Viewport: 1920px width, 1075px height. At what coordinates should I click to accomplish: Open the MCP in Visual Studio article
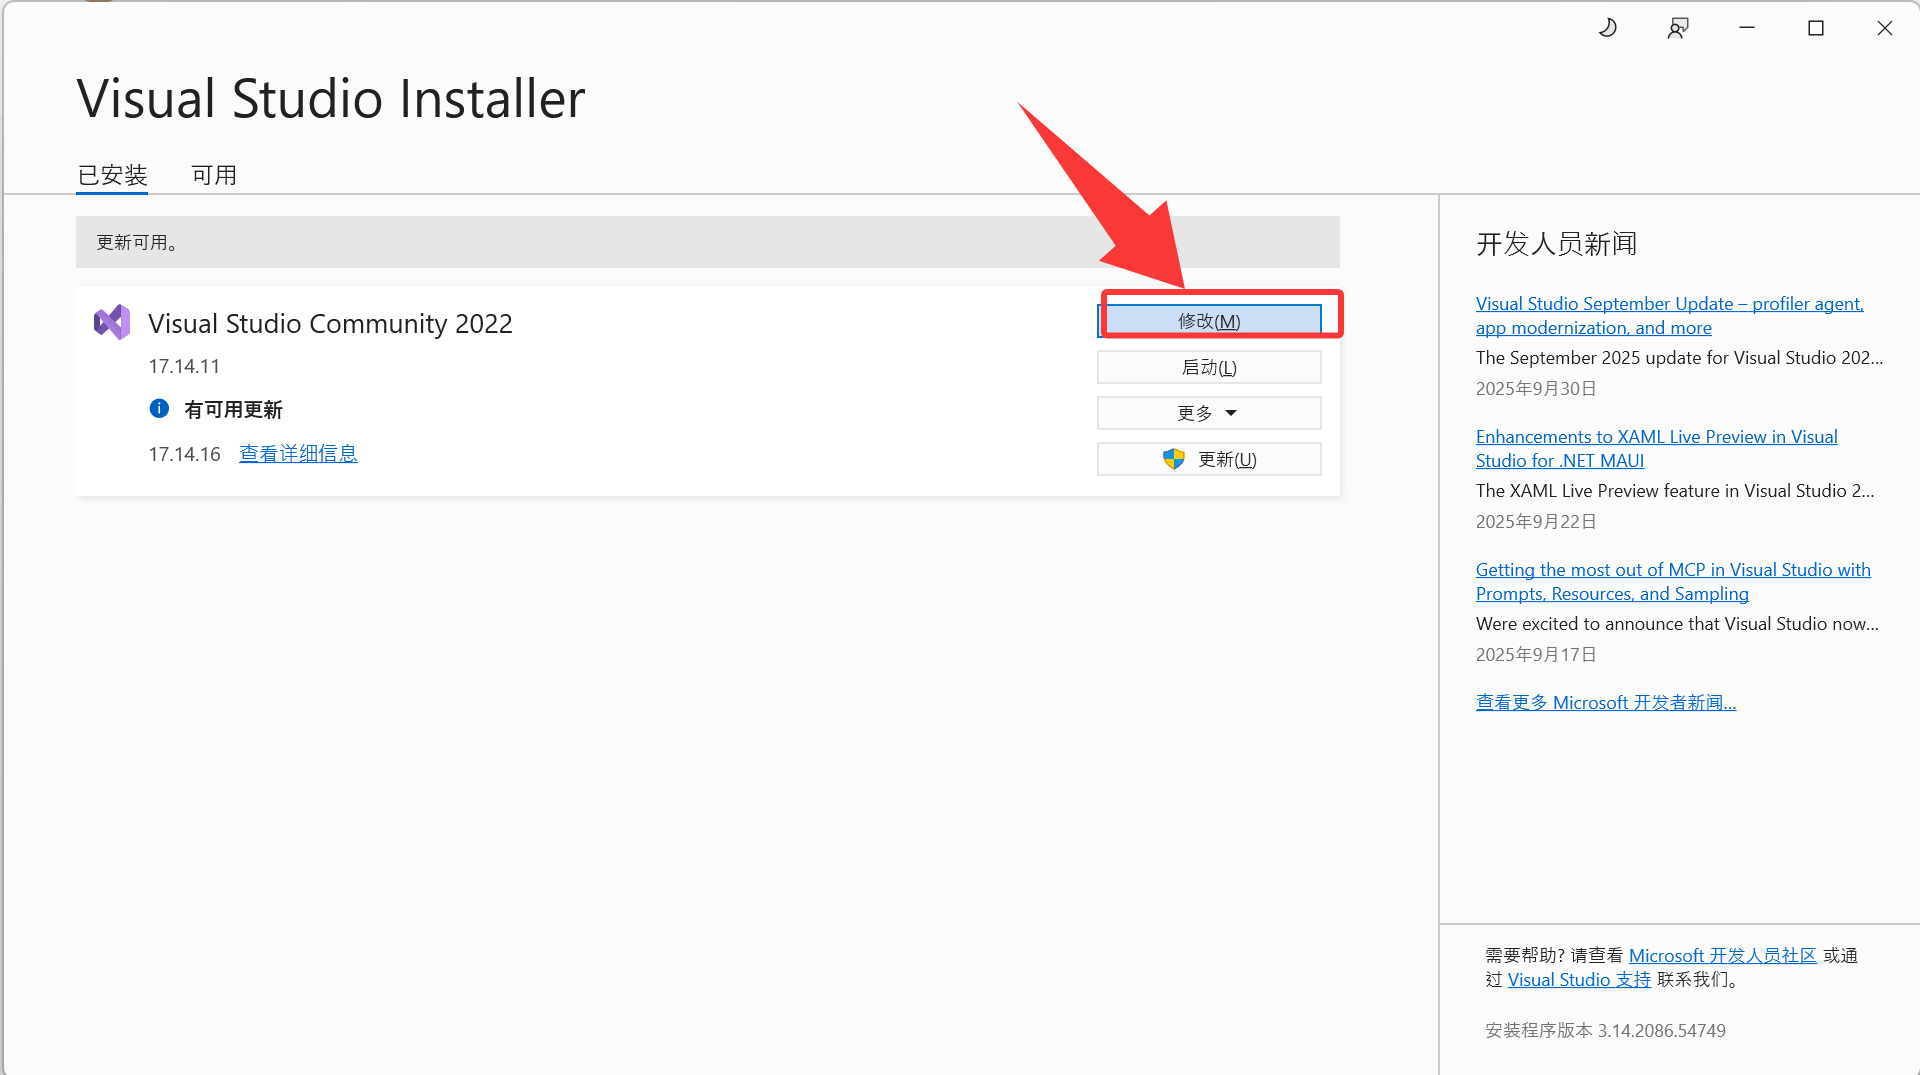(x=1673, y=582)
